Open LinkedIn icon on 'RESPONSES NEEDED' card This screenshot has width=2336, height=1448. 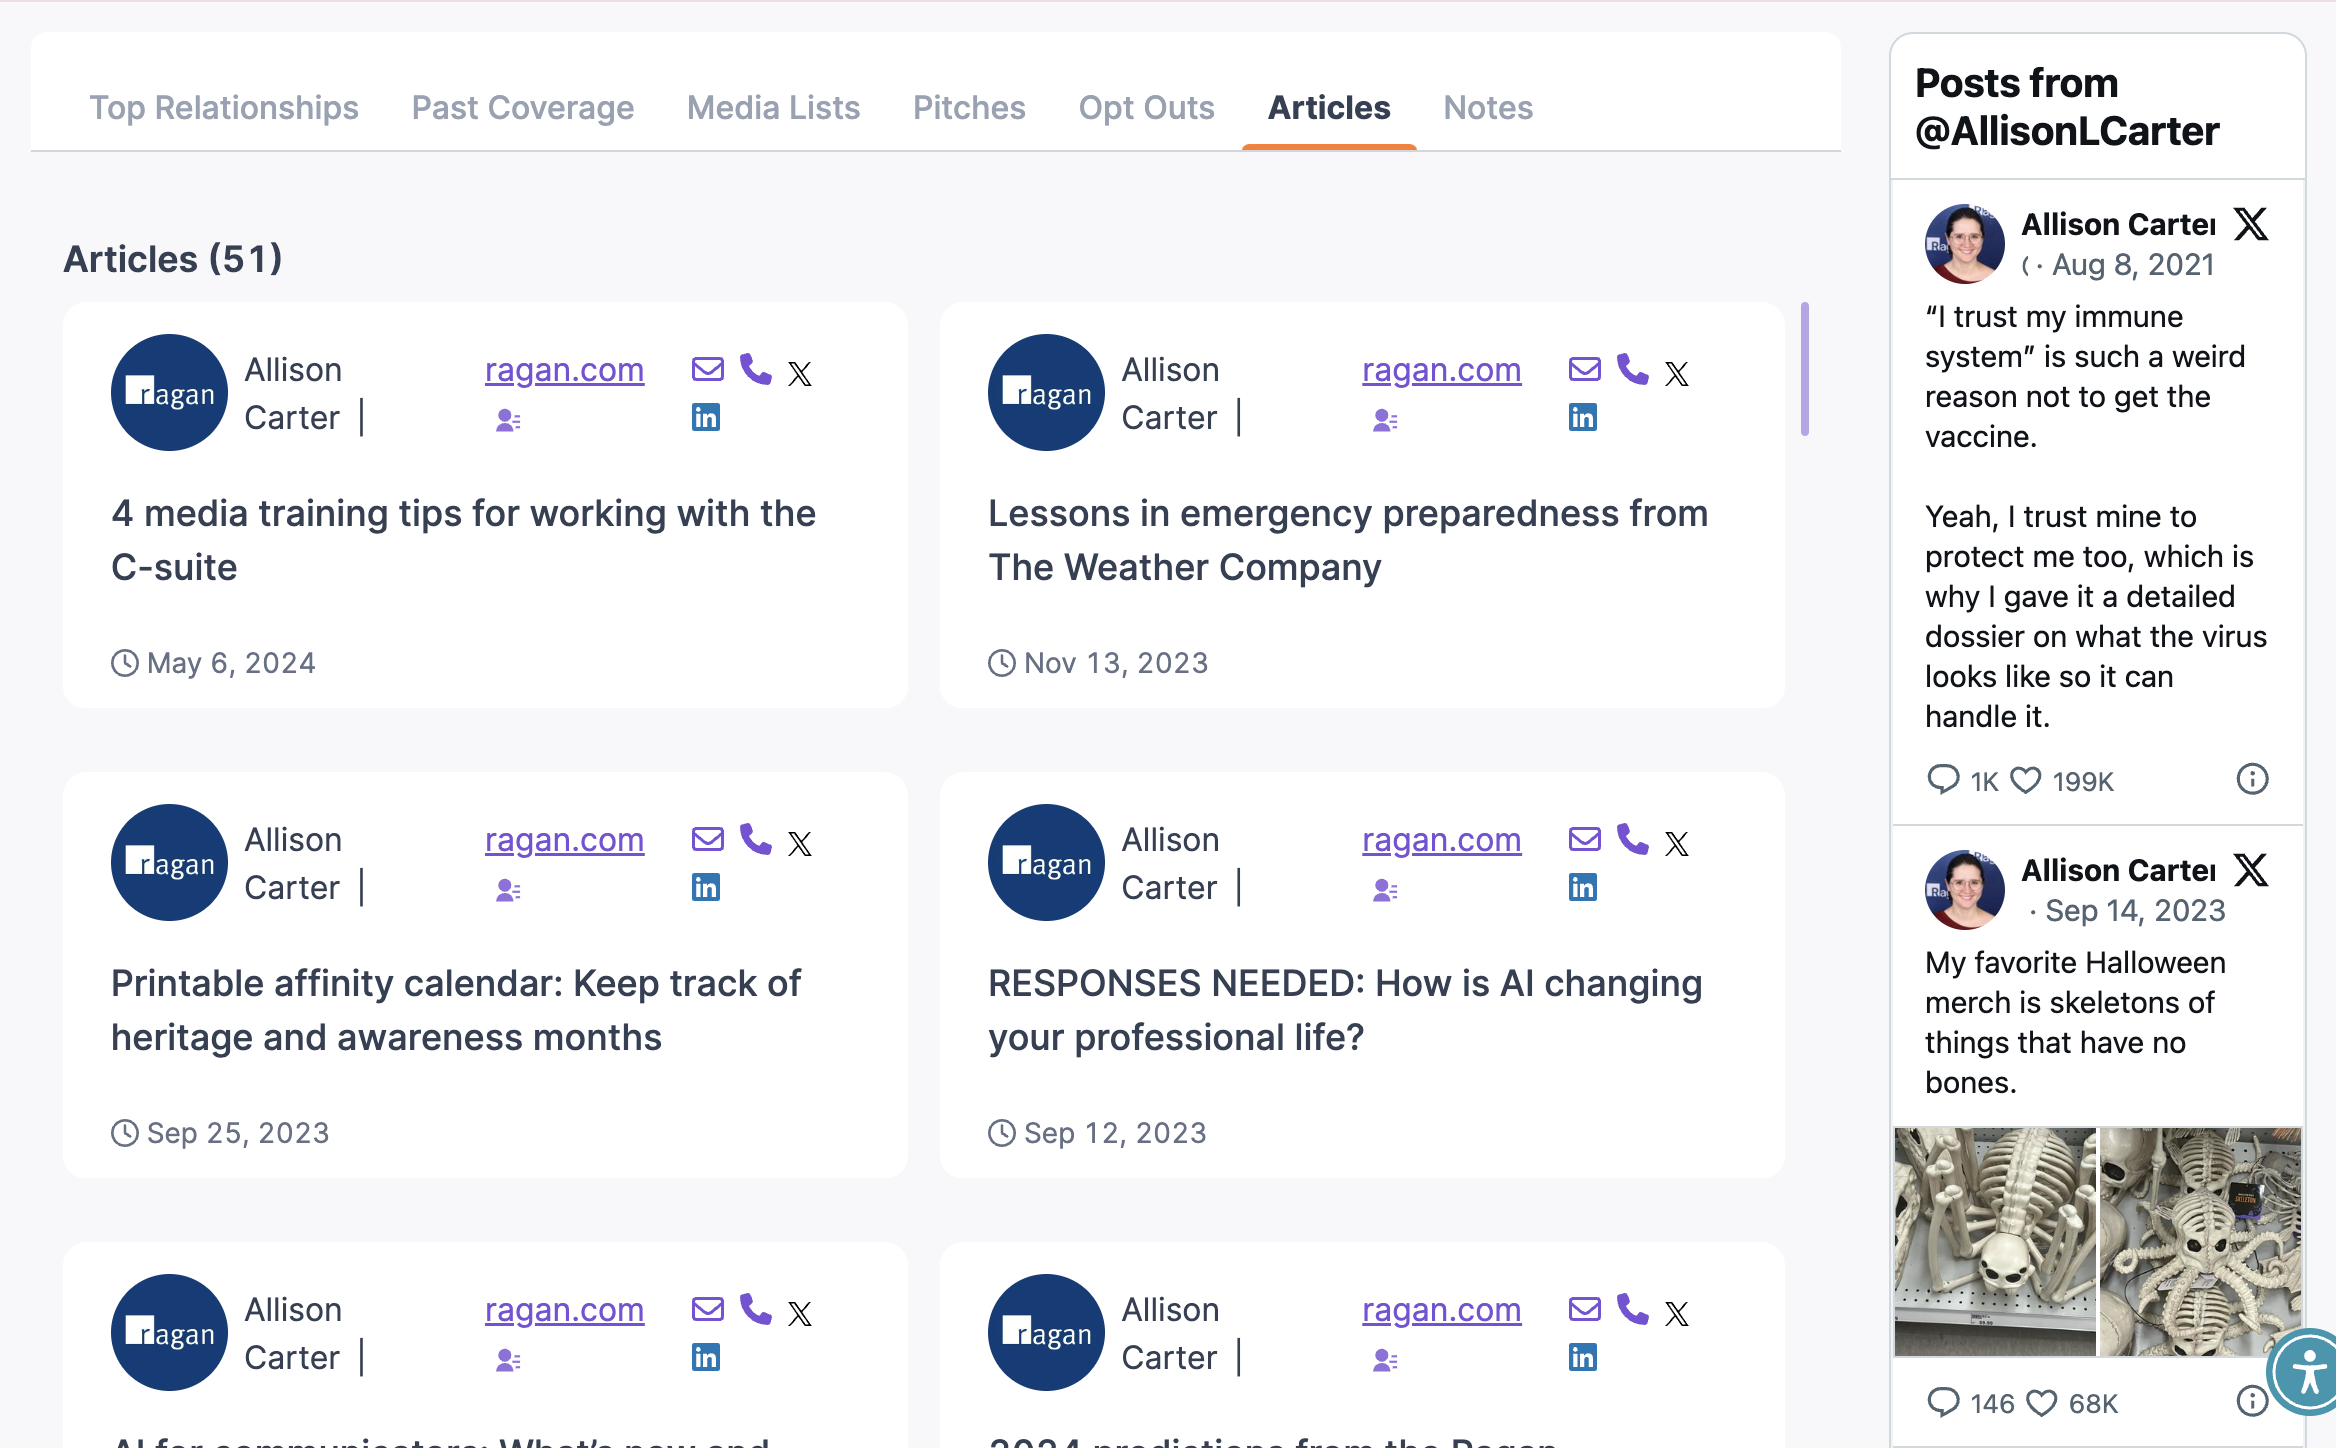pyautogui.click(x=1583, y=887)
